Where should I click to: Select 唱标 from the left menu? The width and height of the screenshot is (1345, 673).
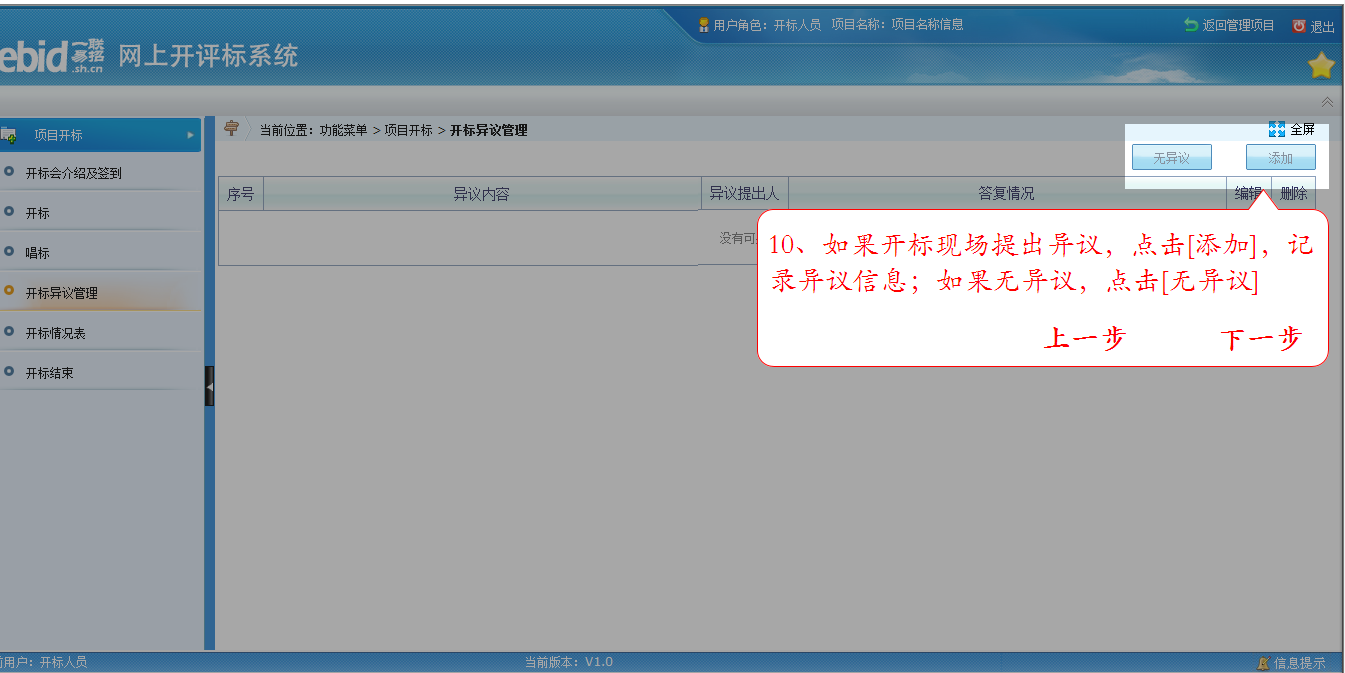tap(38, 253)
